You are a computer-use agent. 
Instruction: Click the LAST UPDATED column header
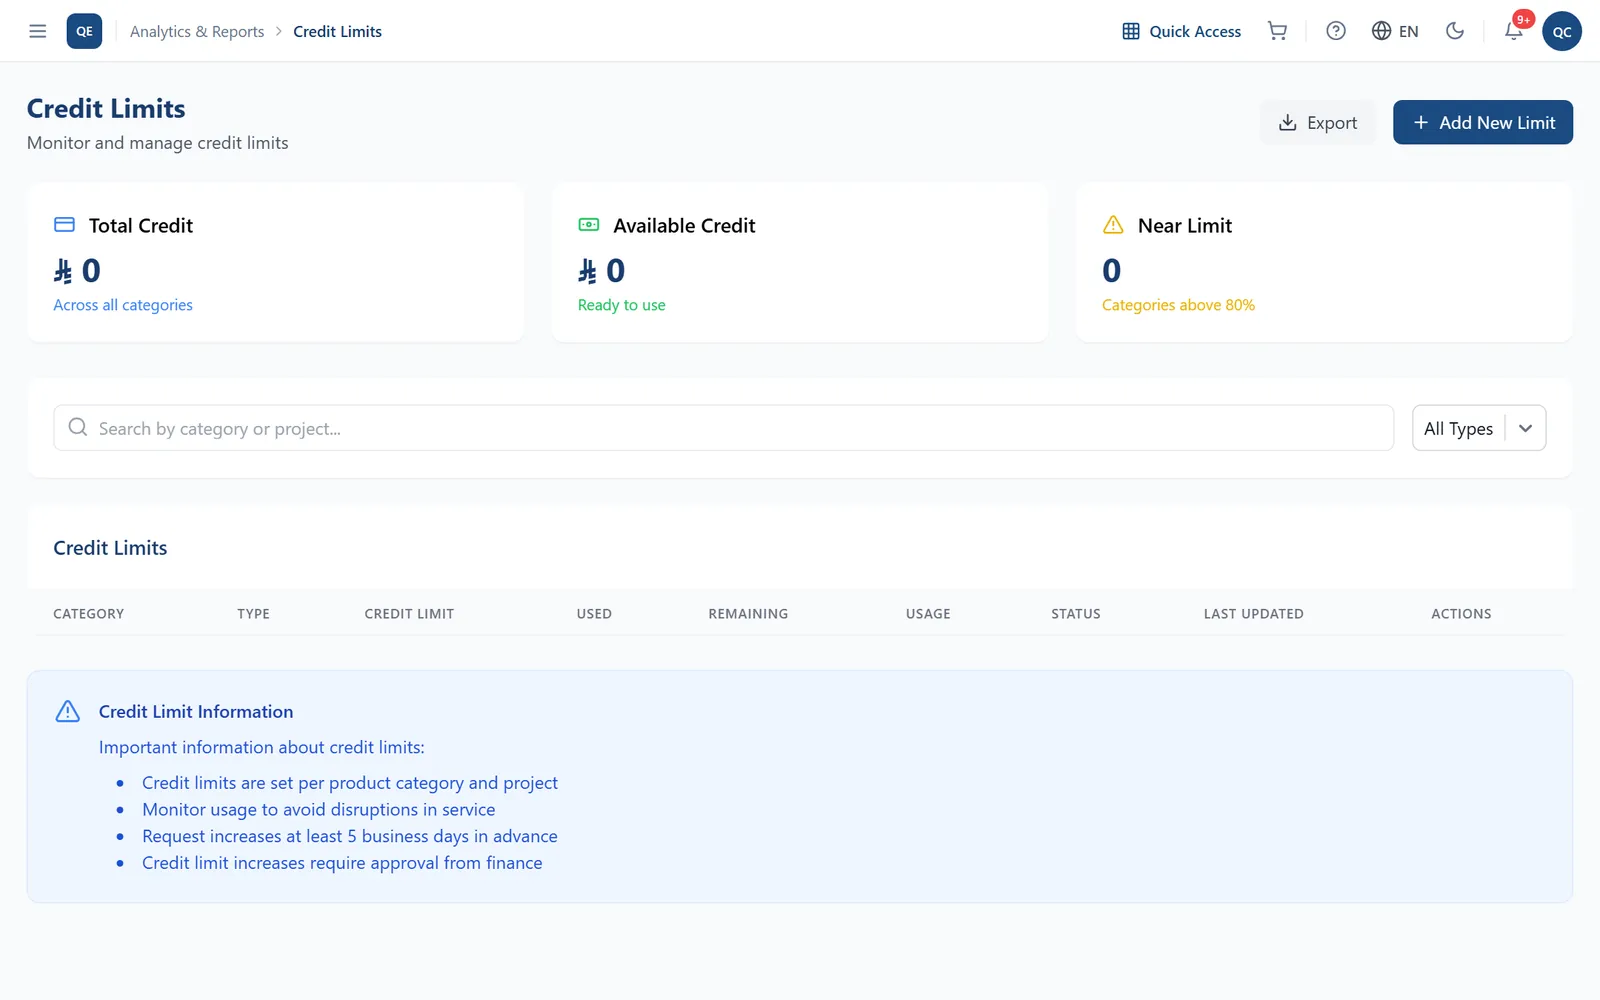click(x=1253, y=614)
